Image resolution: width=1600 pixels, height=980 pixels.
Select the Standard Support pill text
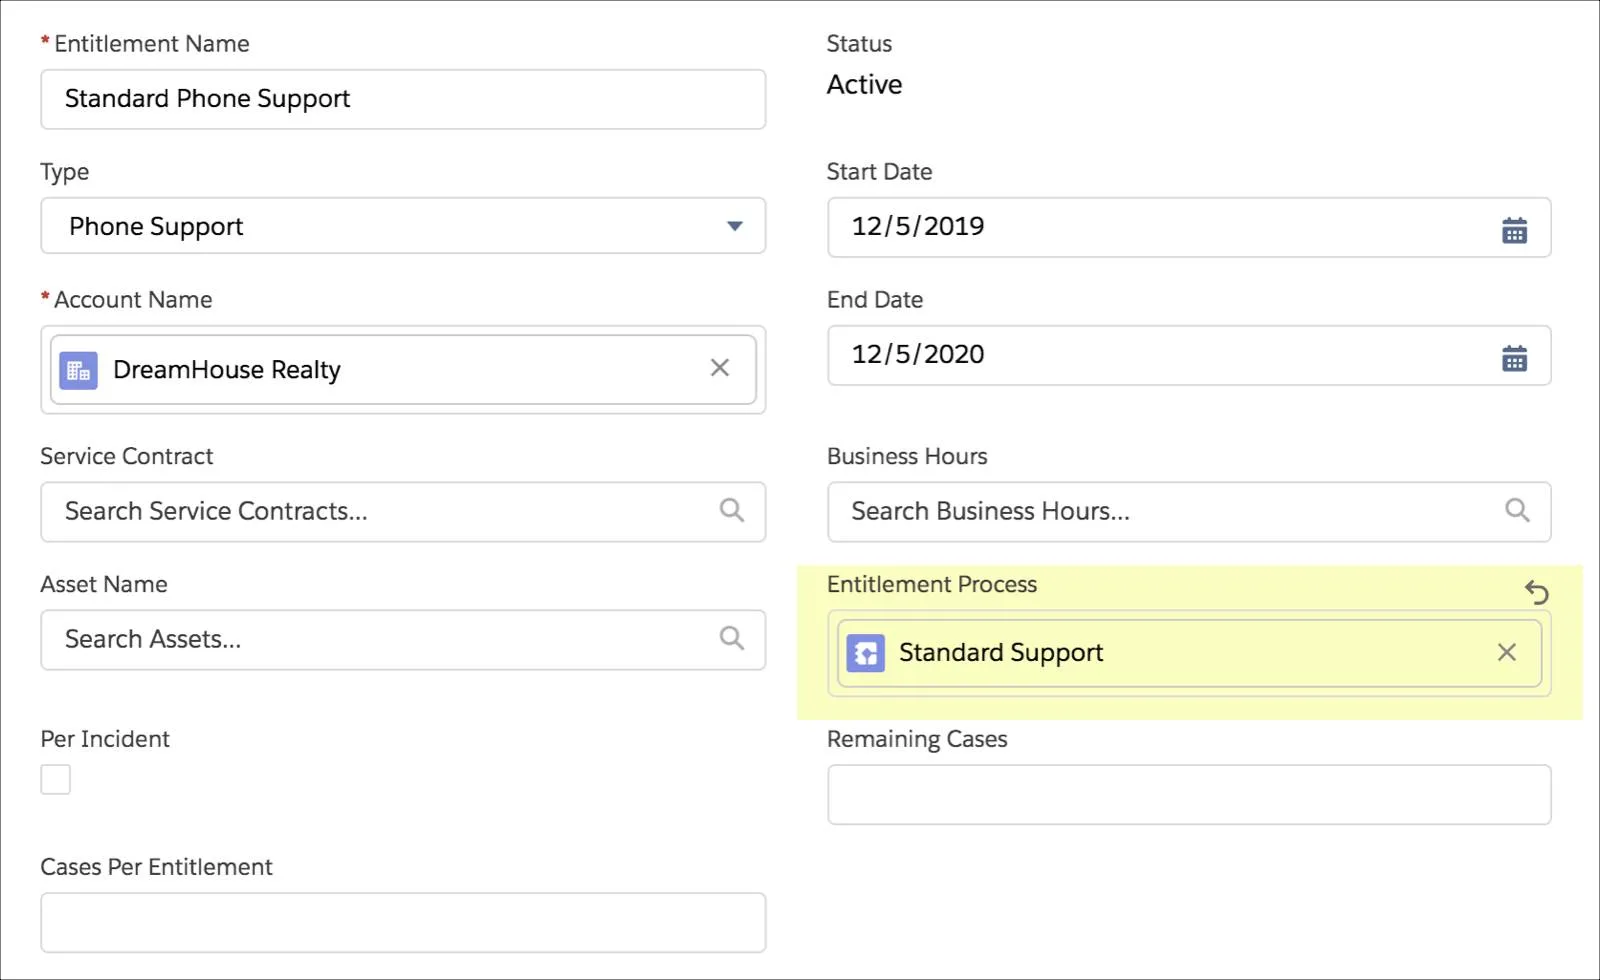[x=1001, y=653]
